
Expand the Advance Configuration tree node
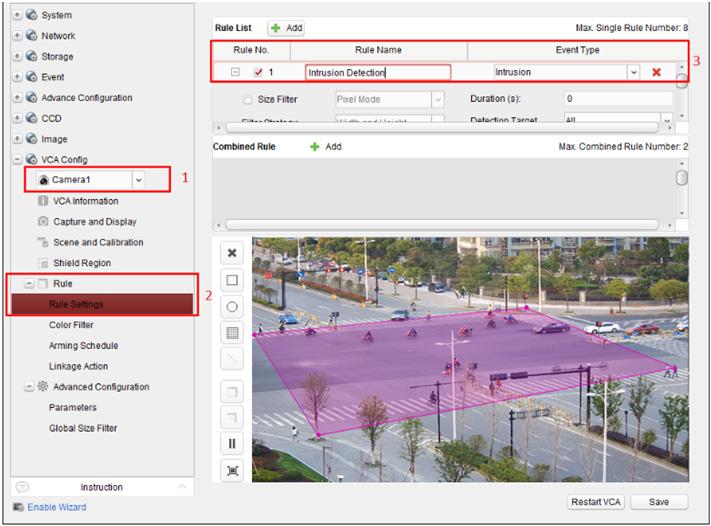click(x=17, y=97)
